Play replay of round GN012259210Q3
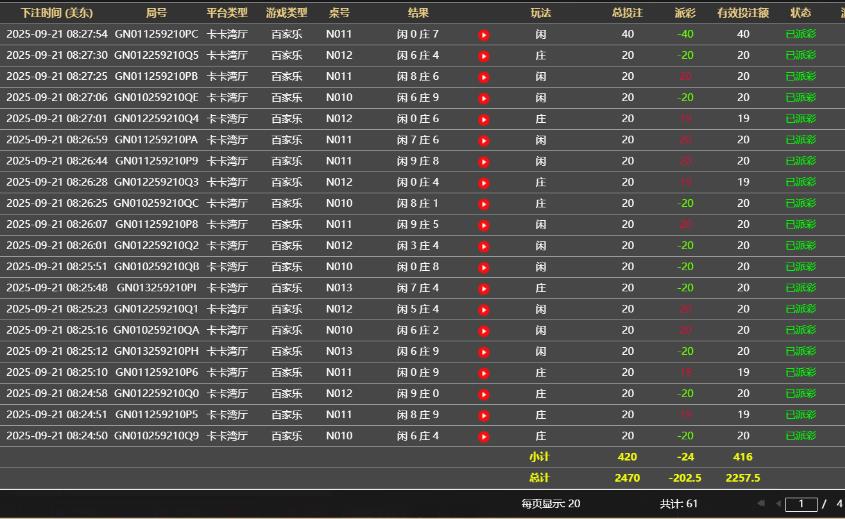Viewport: 845px width, 519px height. (484, 183)
